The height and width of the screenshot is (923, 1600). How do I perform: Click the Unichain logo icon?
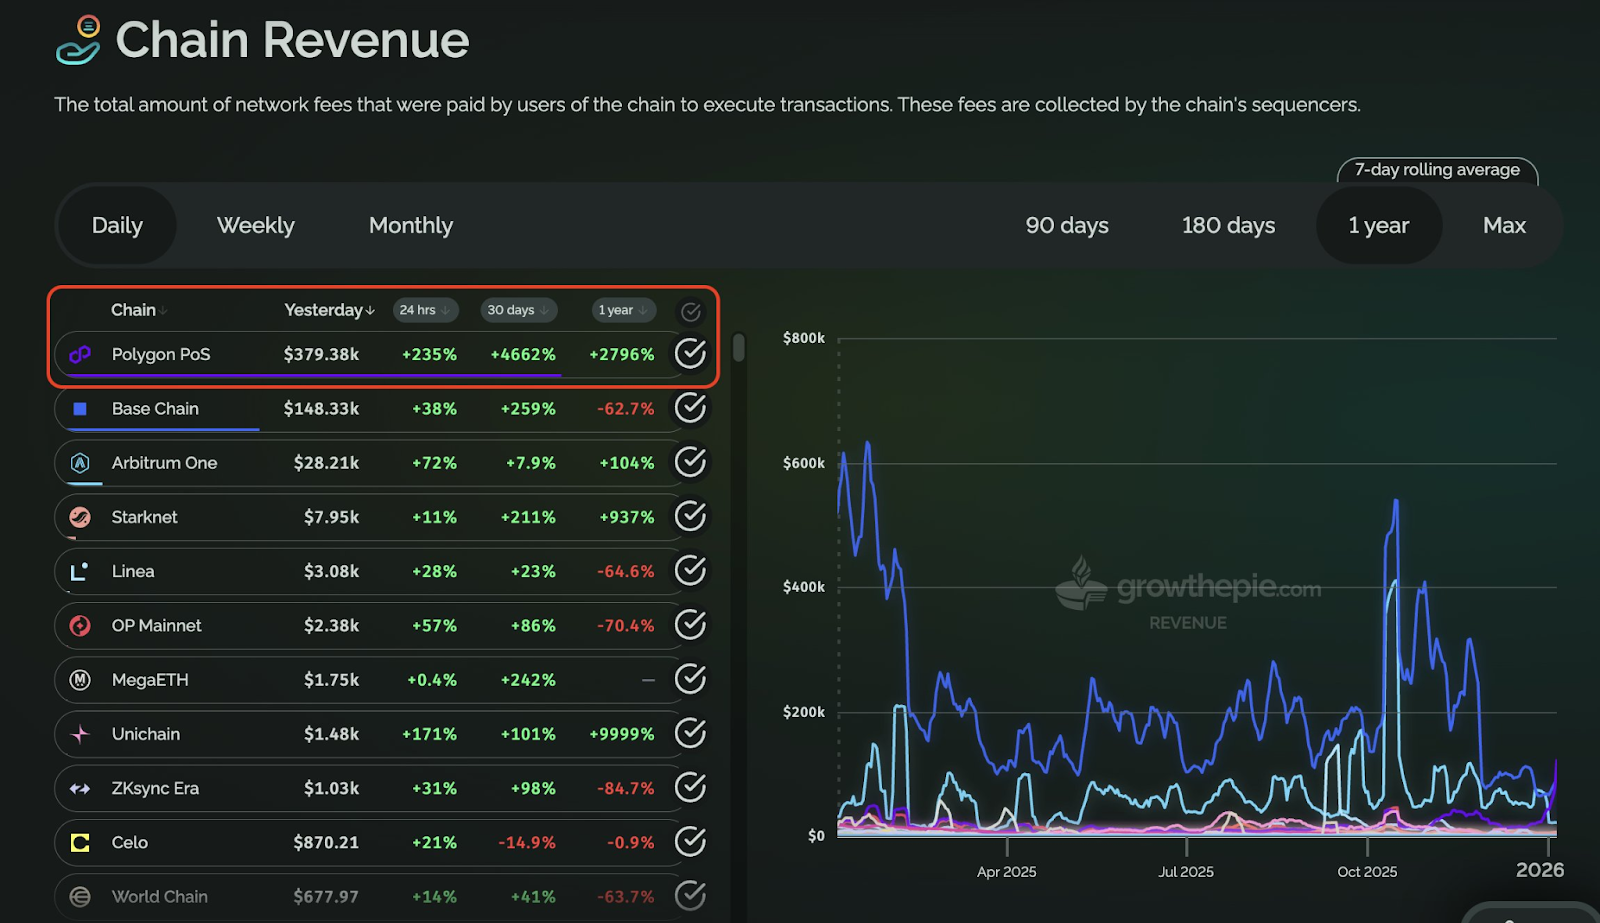tap(80, 734)
